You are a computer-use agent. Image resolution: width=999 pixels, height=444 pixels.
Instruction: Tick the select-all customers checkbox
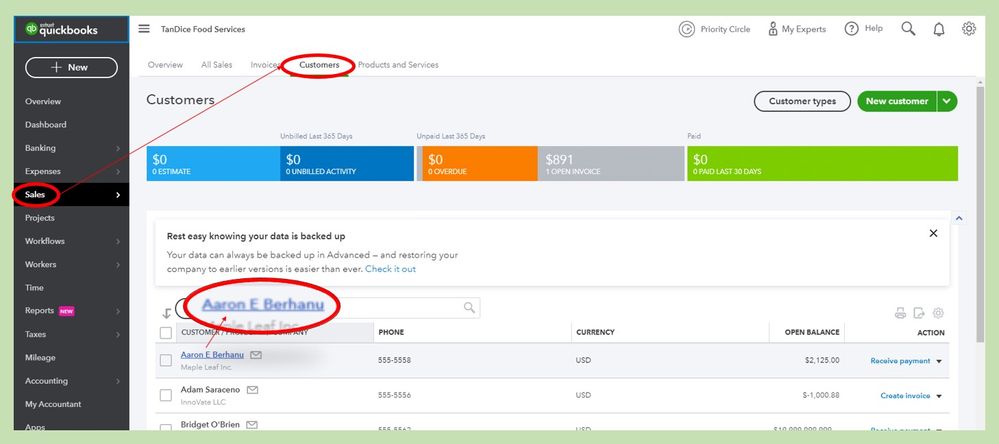(x=166, y=332)
